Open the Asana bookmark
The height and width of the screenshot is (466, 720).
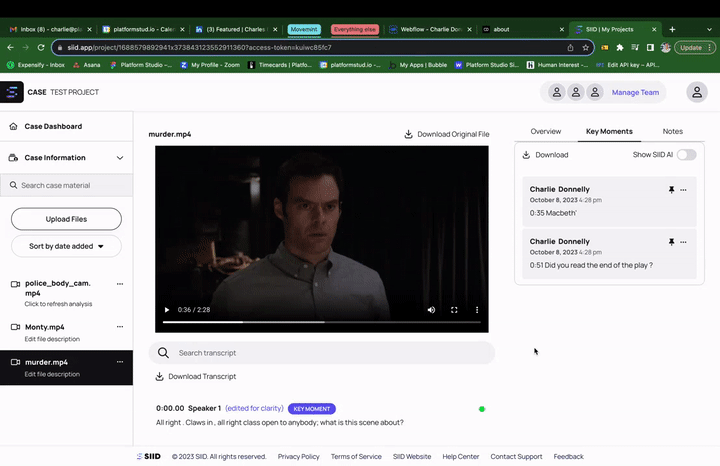click(87, 65)
